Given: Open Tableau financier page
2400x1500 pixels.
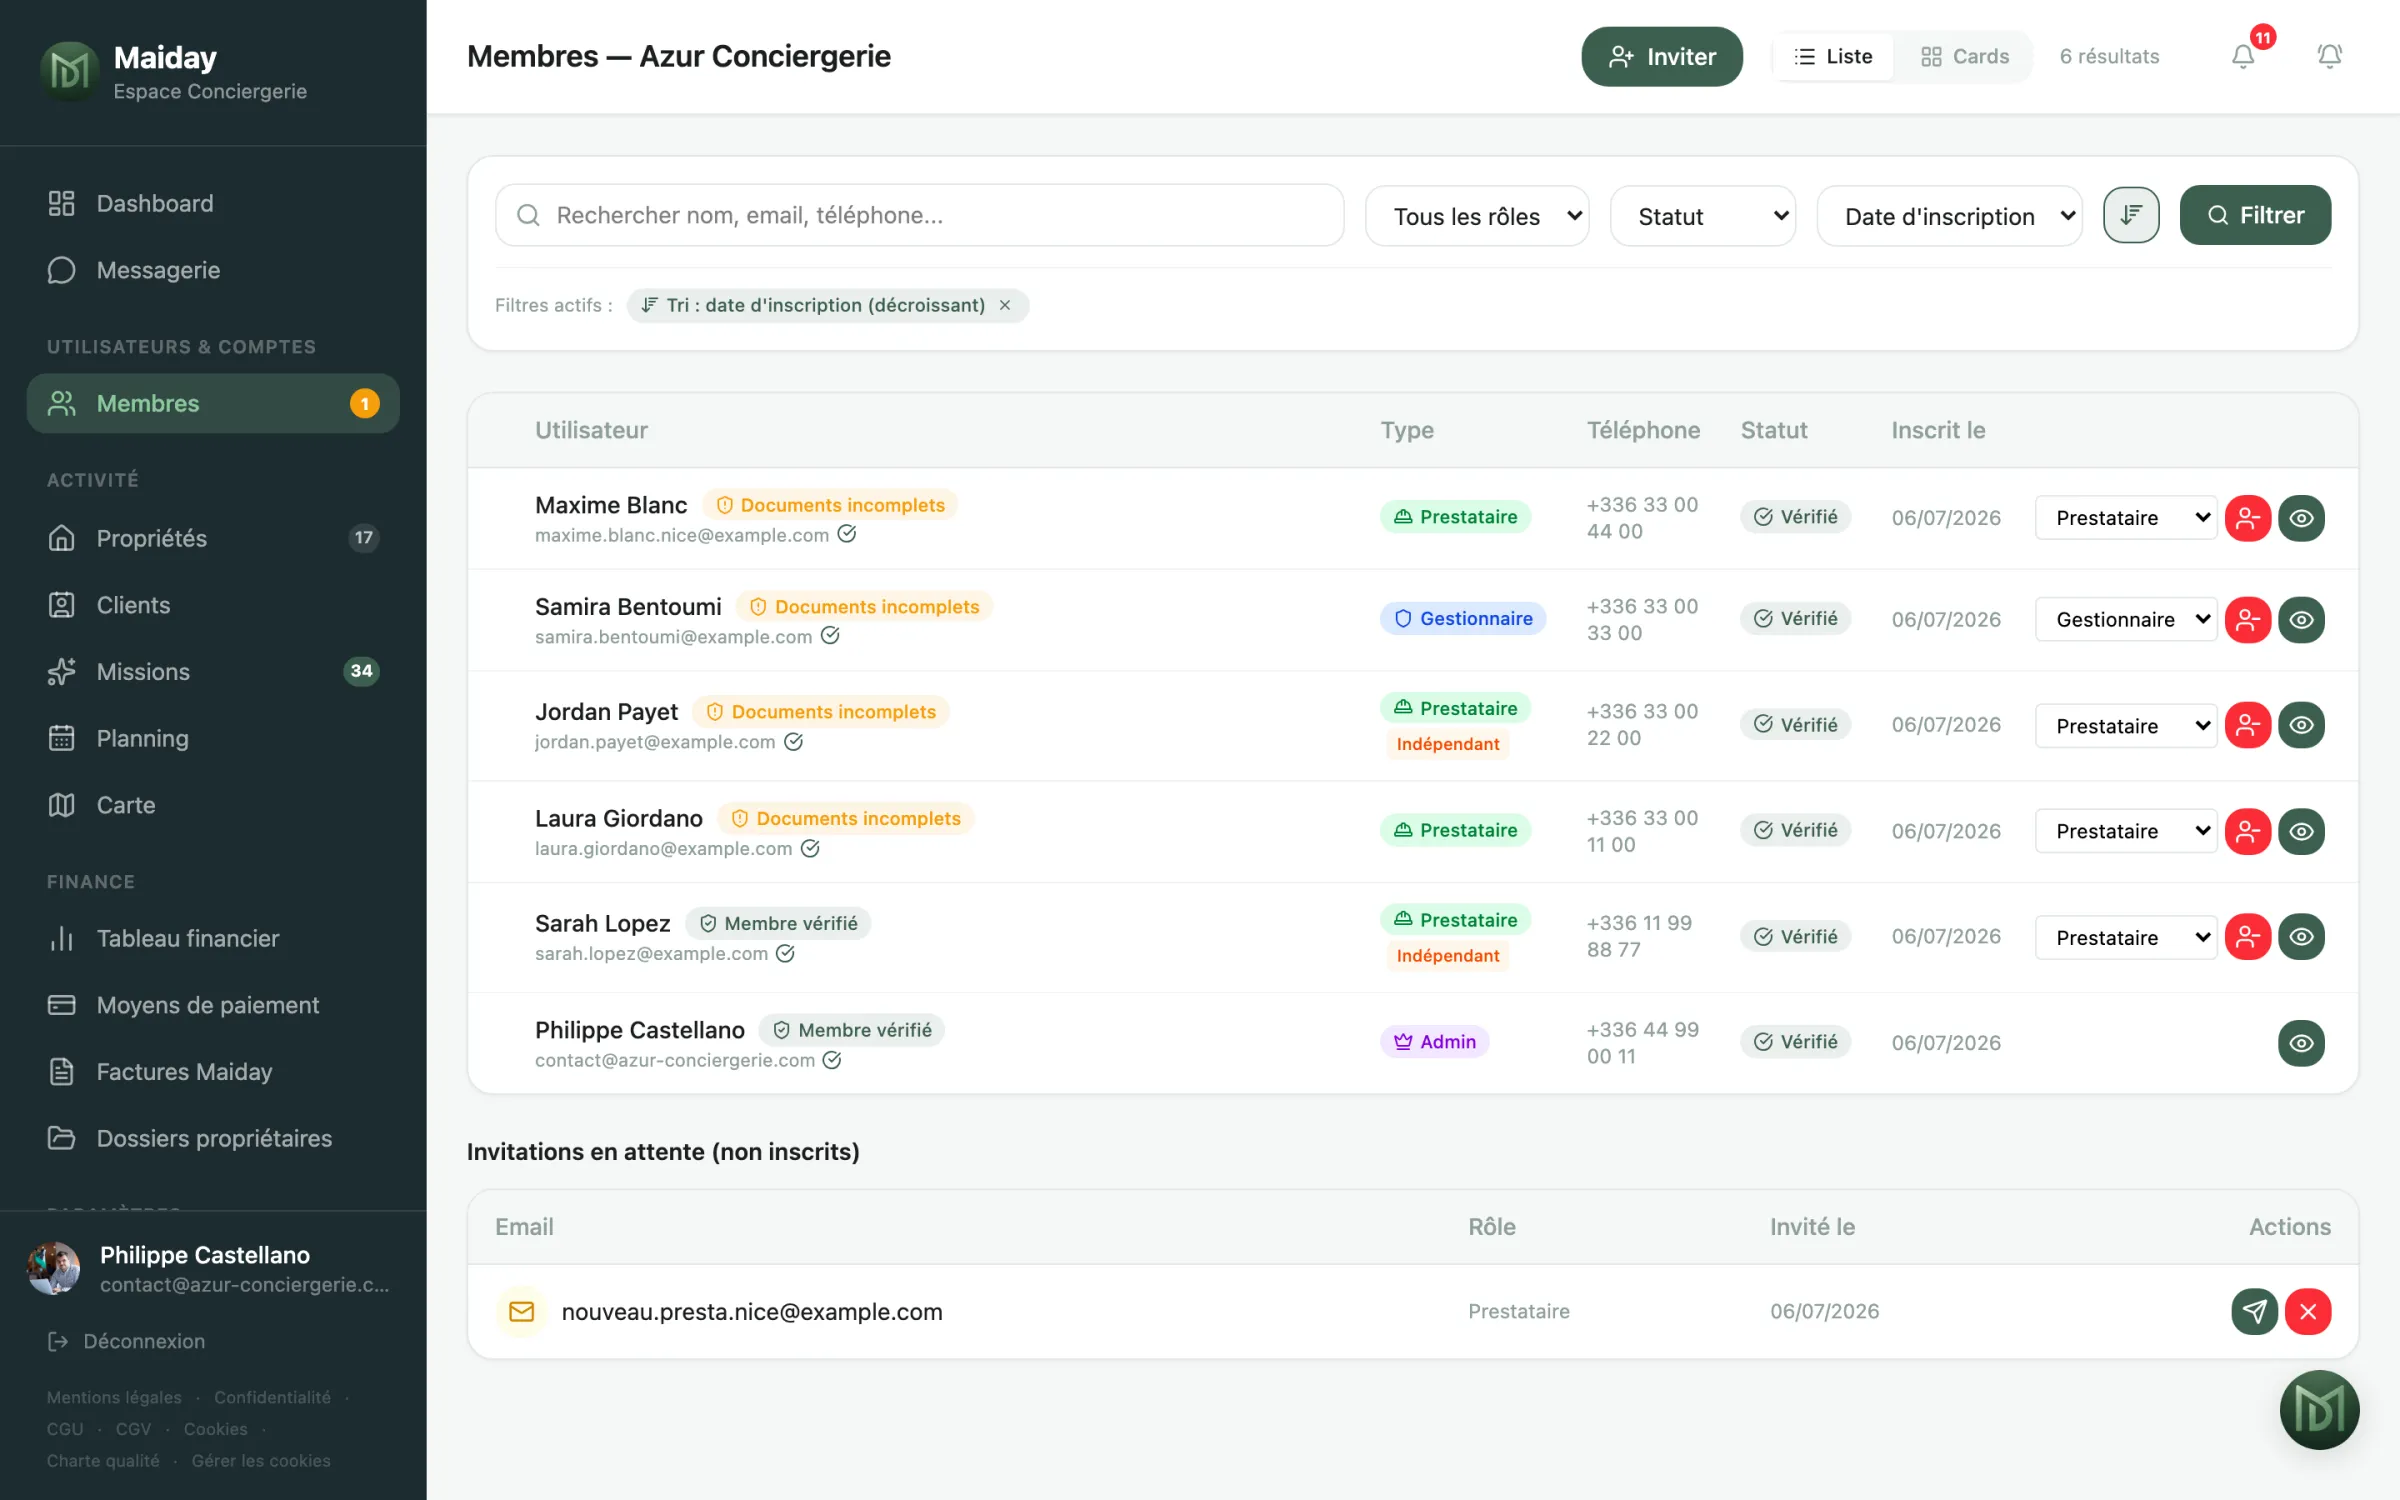Looking at the screenshot, I should click(x=213, y=938).
